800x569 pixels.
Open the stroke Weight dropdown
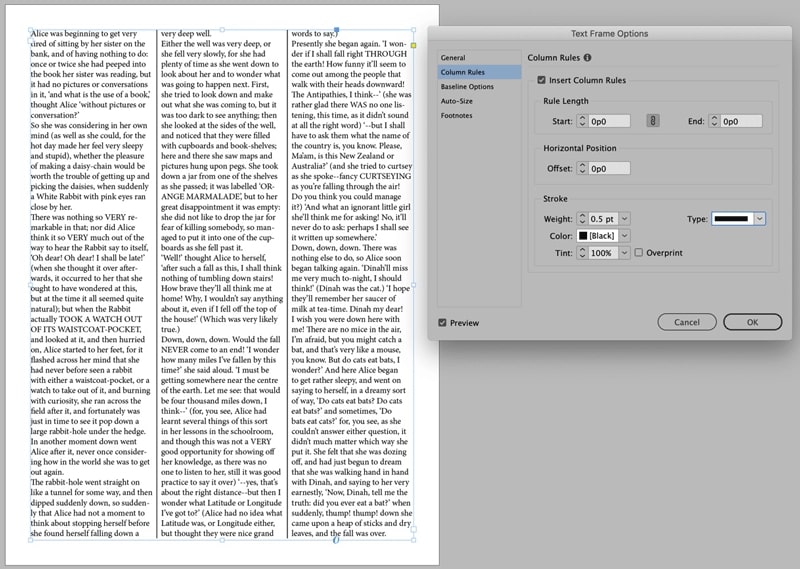coord(624,219)
